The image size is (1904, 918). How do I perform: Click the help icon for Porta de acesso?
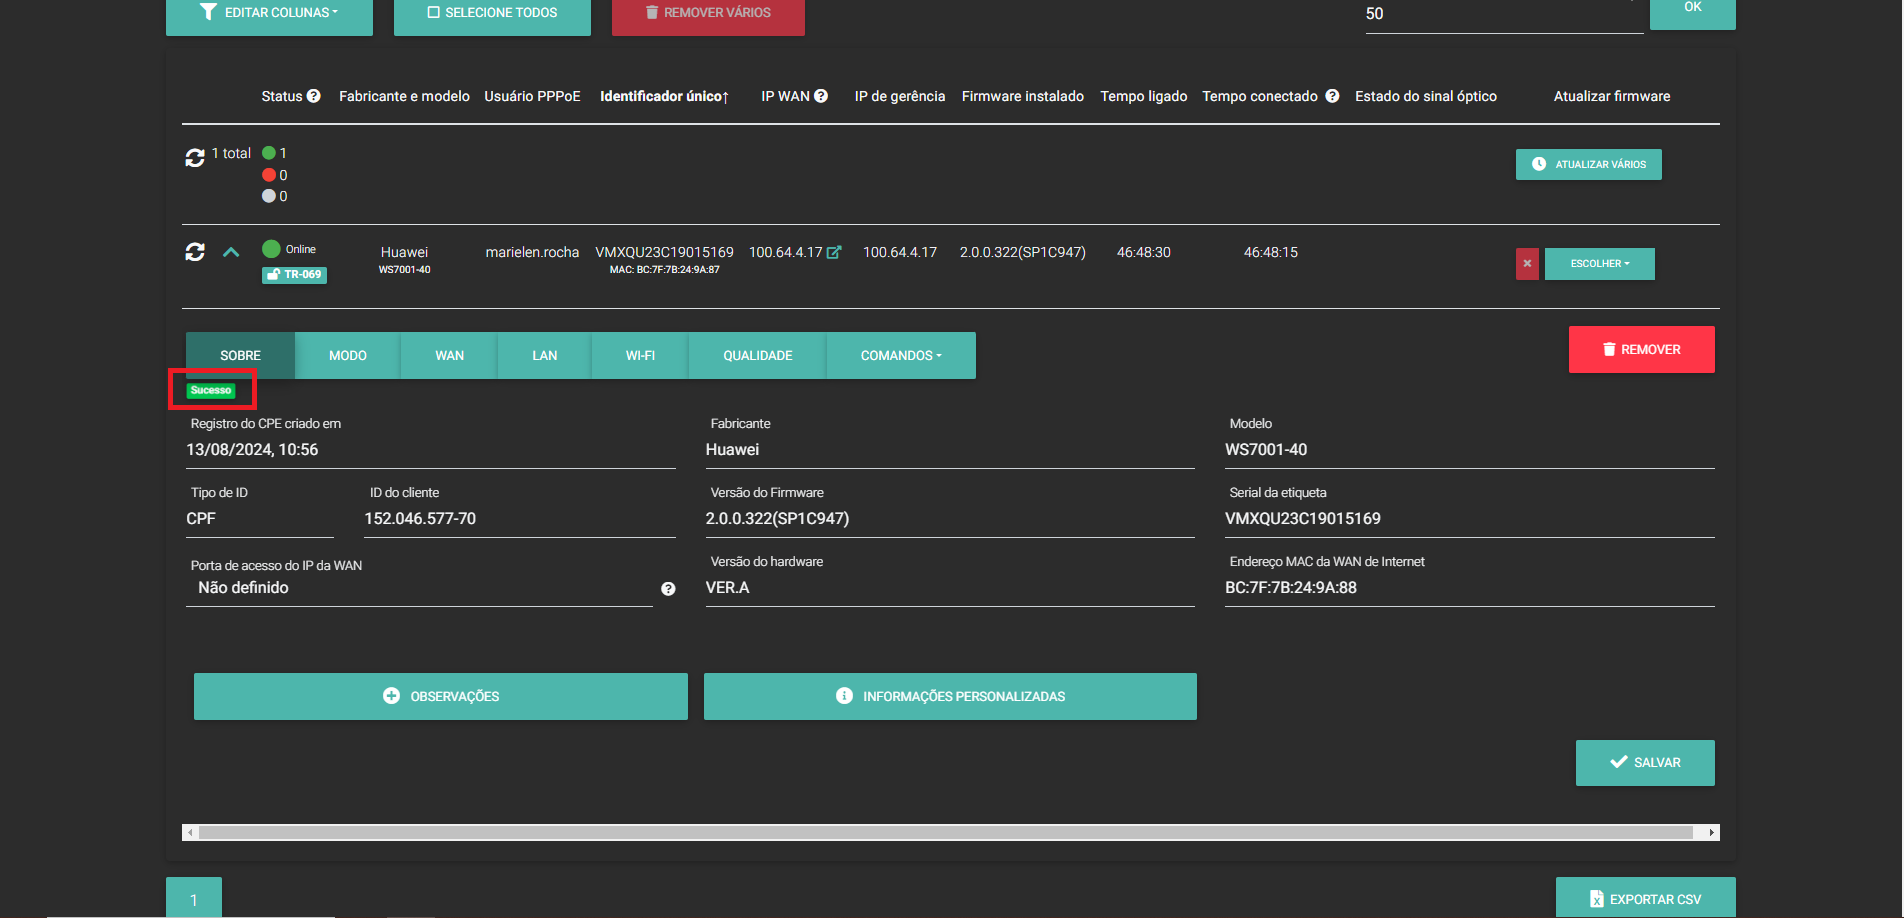click(668, 589)
